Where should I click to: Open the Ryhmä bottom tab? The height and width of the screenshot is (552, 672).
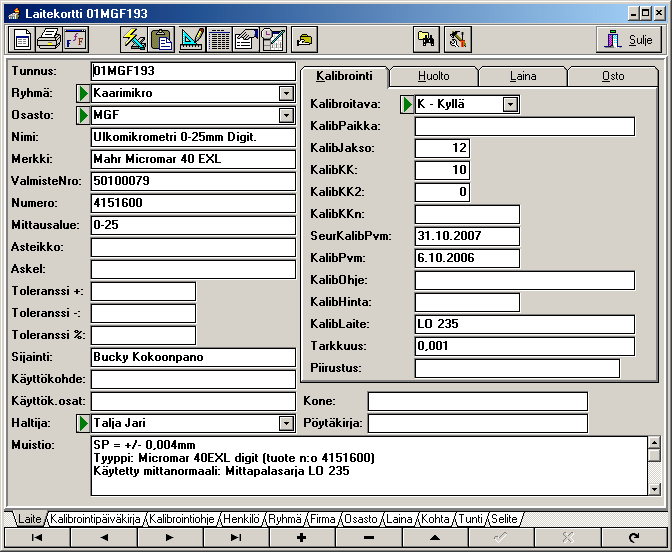pyautogui.click(x=285, y=519)
